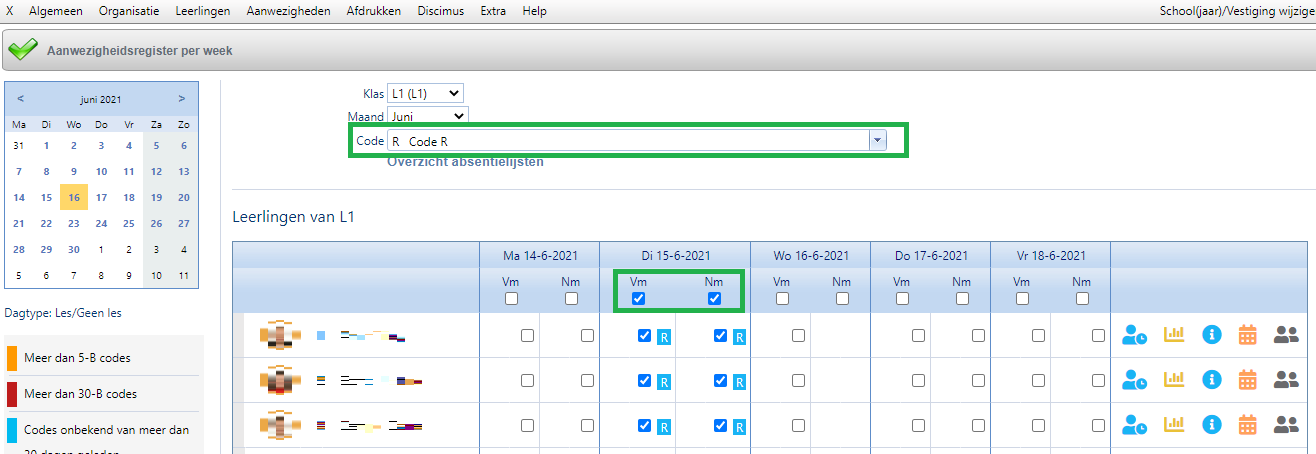Click second student's group people icon
The width and height of the screenshot is (1316, 454).
[1285, 380]
